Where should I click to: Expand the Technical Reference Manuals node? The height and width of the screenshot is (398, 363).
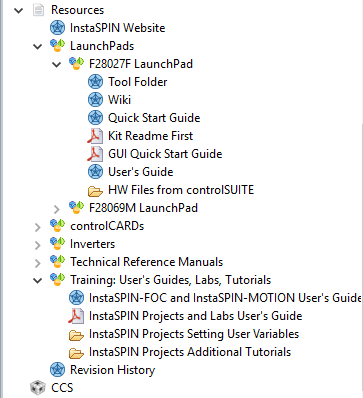coord(37,263)
